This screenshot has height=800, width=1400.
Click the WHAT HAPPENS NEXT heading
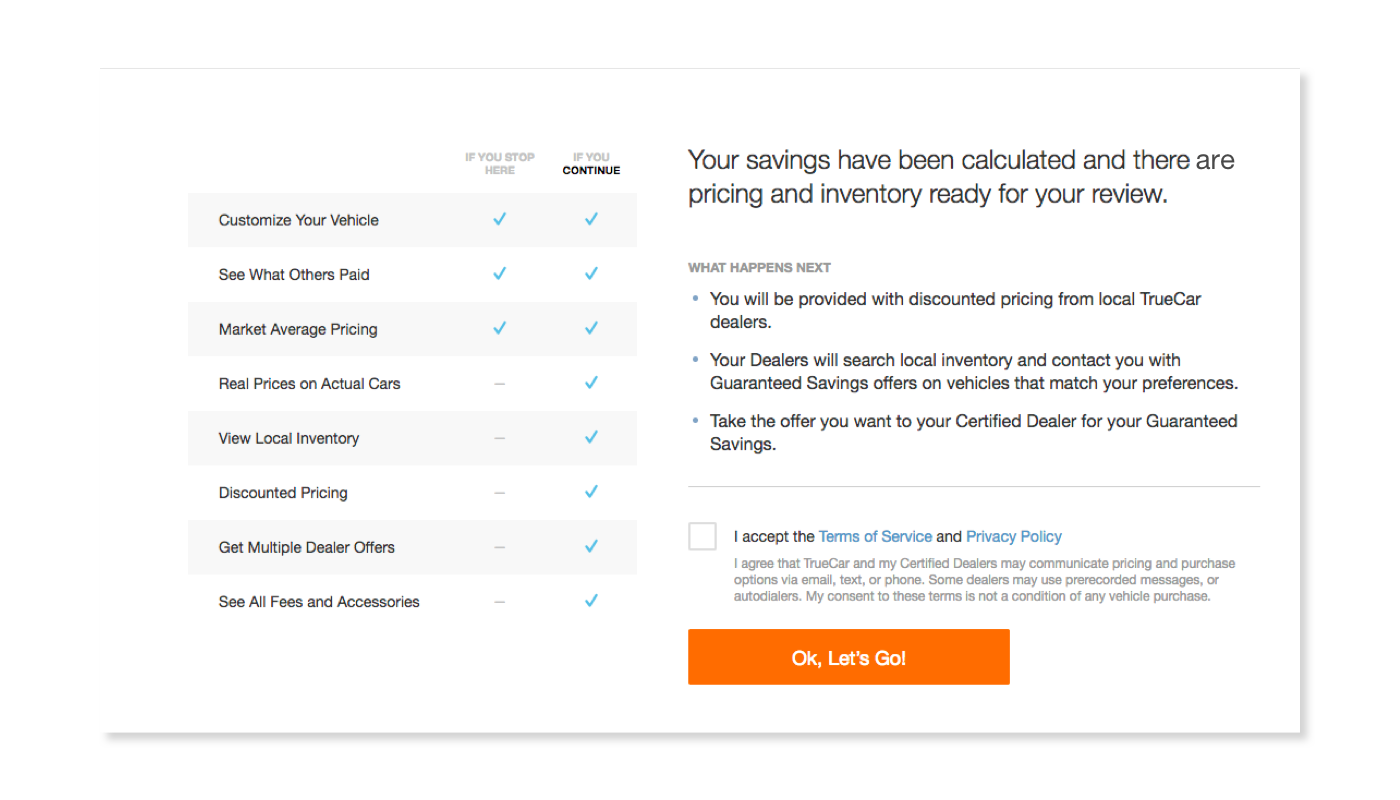click(x=759, y=268)
